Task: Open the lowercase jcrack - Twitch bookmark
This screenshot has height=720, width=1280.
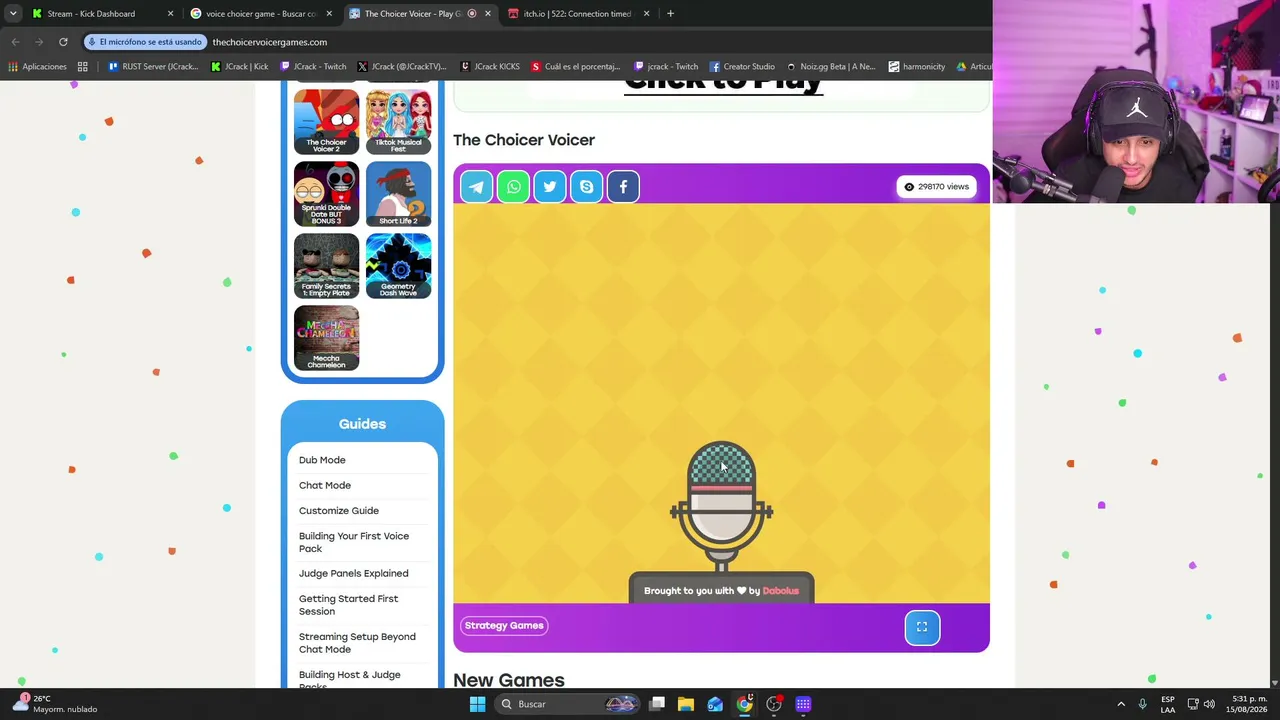Action: tap(666, 67)
